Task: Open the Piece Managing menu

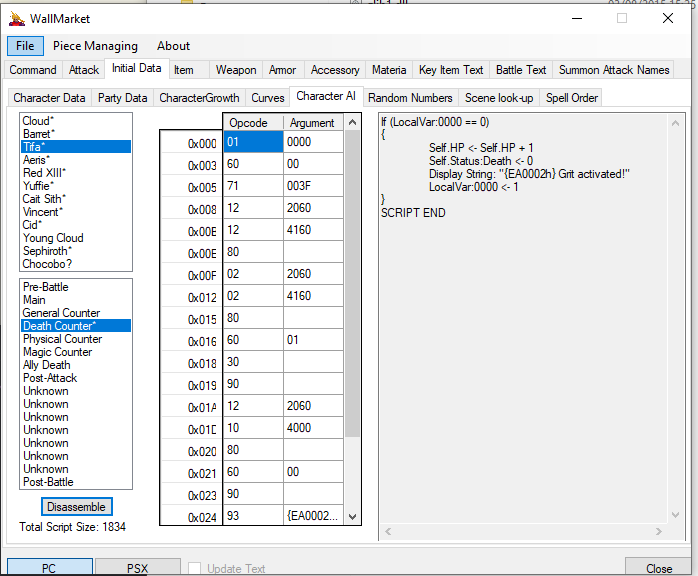Action: pyautogui.click(x=95, y=46)
